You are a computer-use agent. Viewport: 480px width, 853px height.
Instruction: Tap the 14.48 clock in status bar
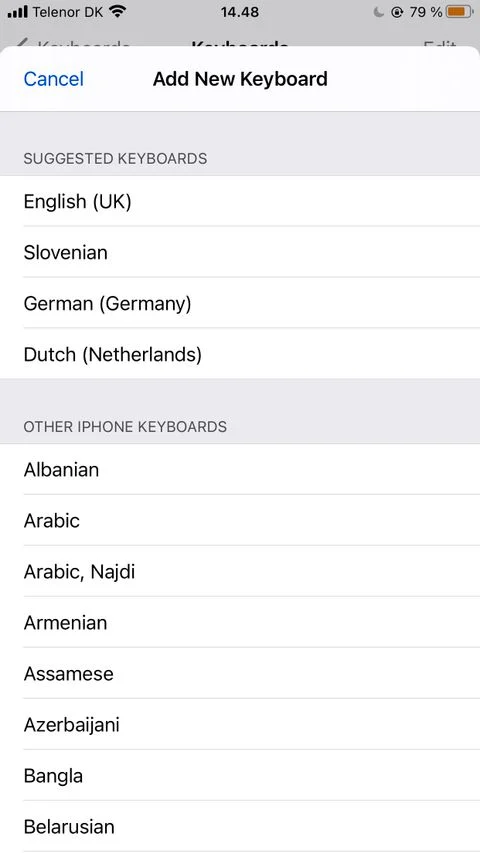coord(240,11)
